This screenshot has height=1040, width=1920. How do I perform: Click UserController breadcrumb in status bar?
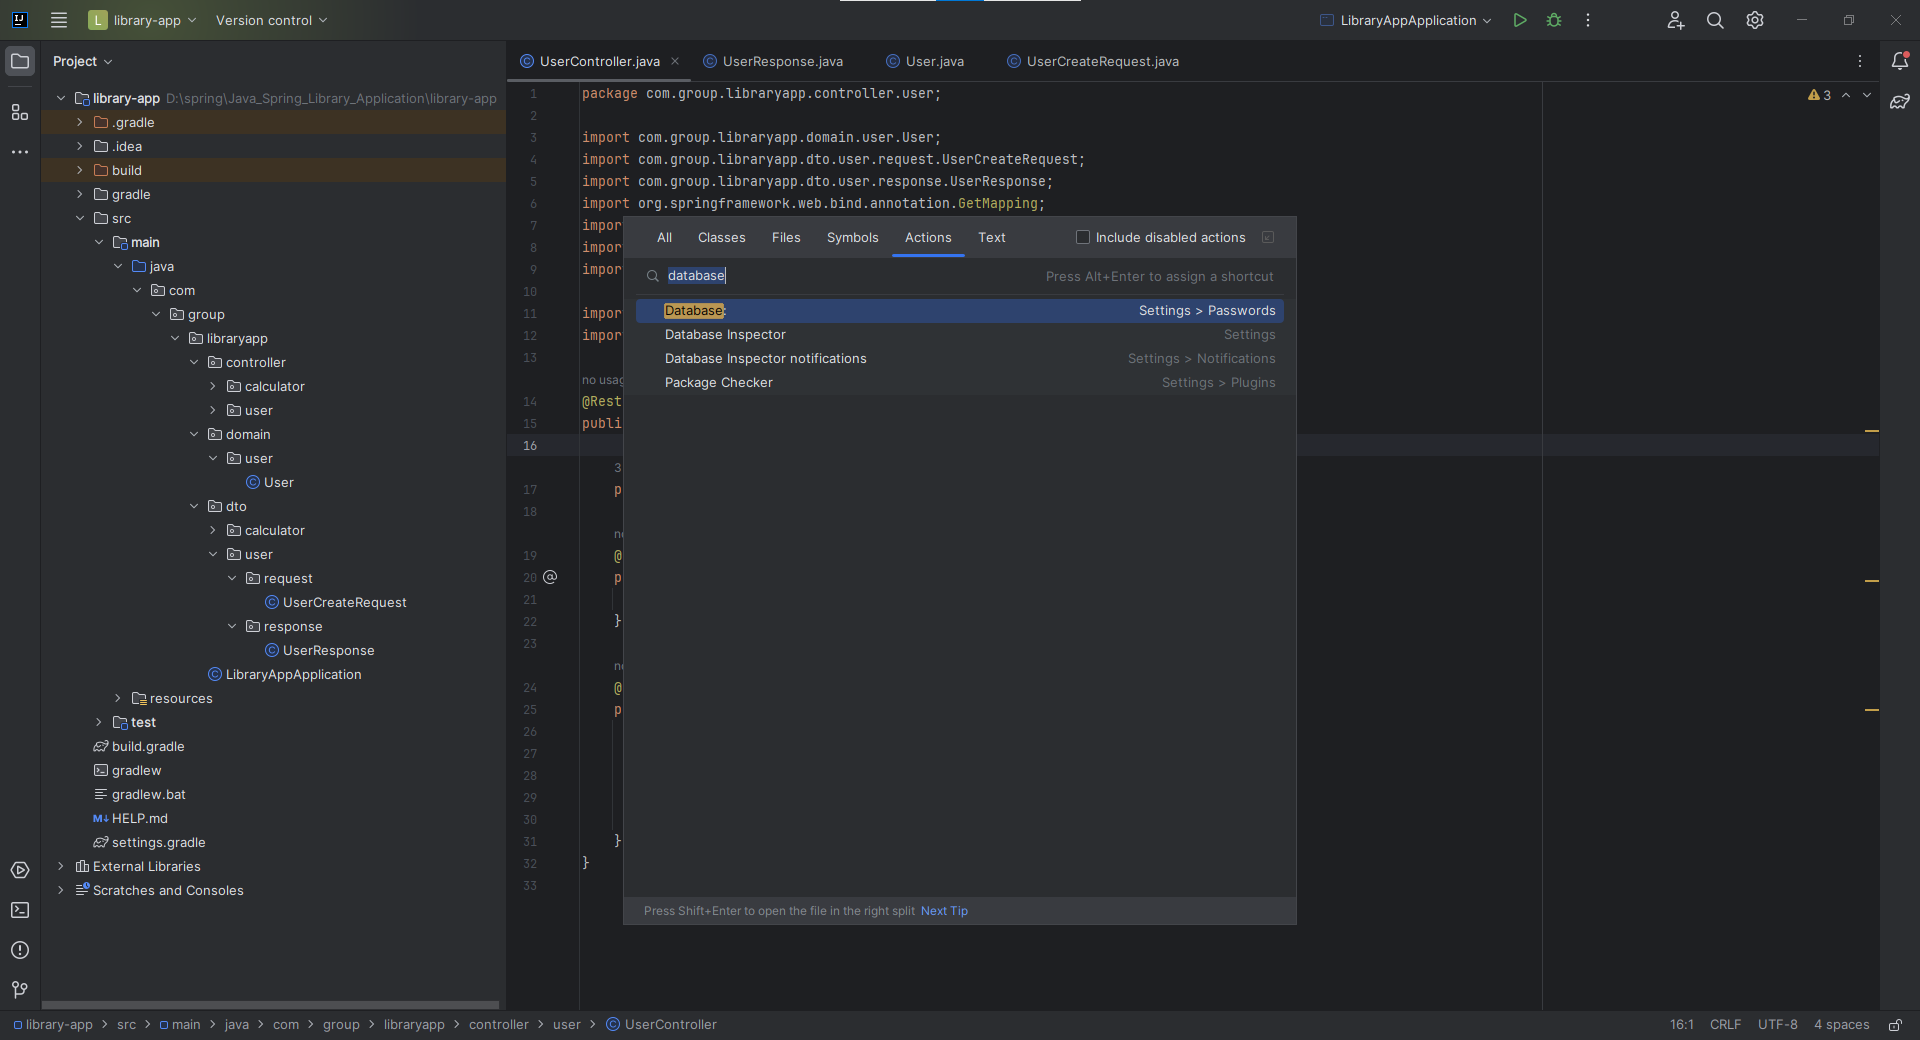[661, 1025]
